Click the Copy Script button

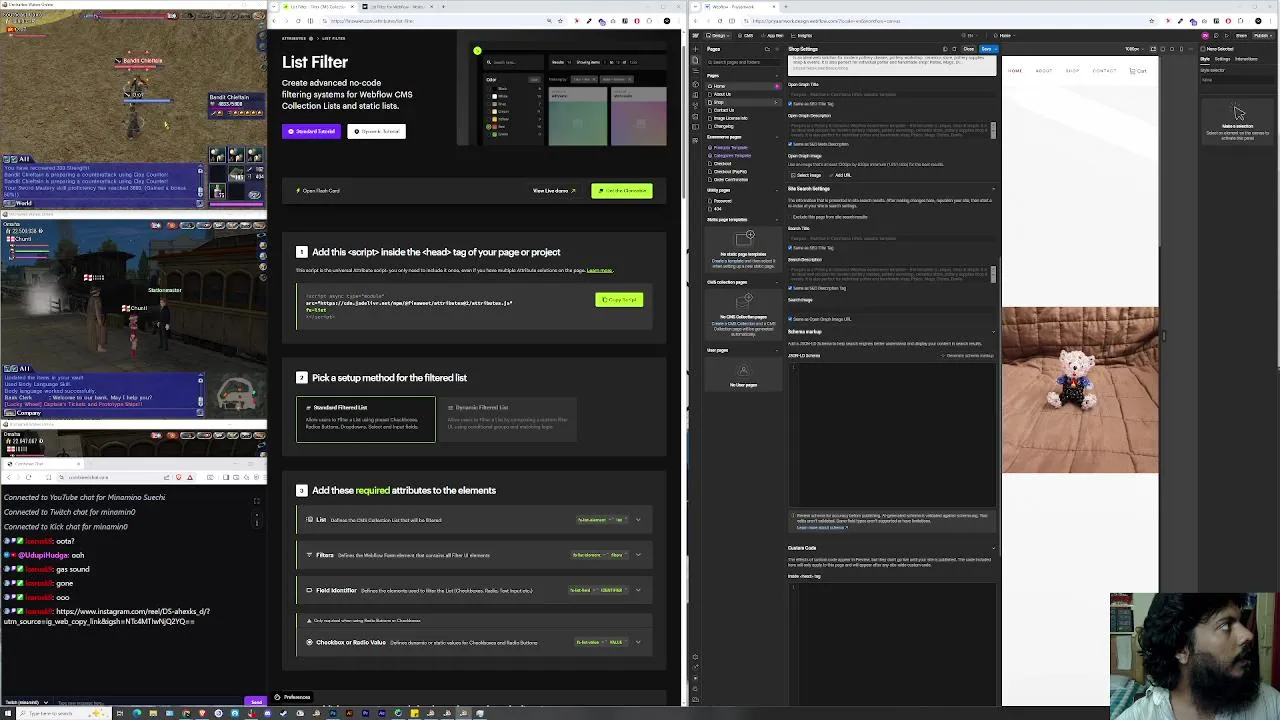(619, 299)
